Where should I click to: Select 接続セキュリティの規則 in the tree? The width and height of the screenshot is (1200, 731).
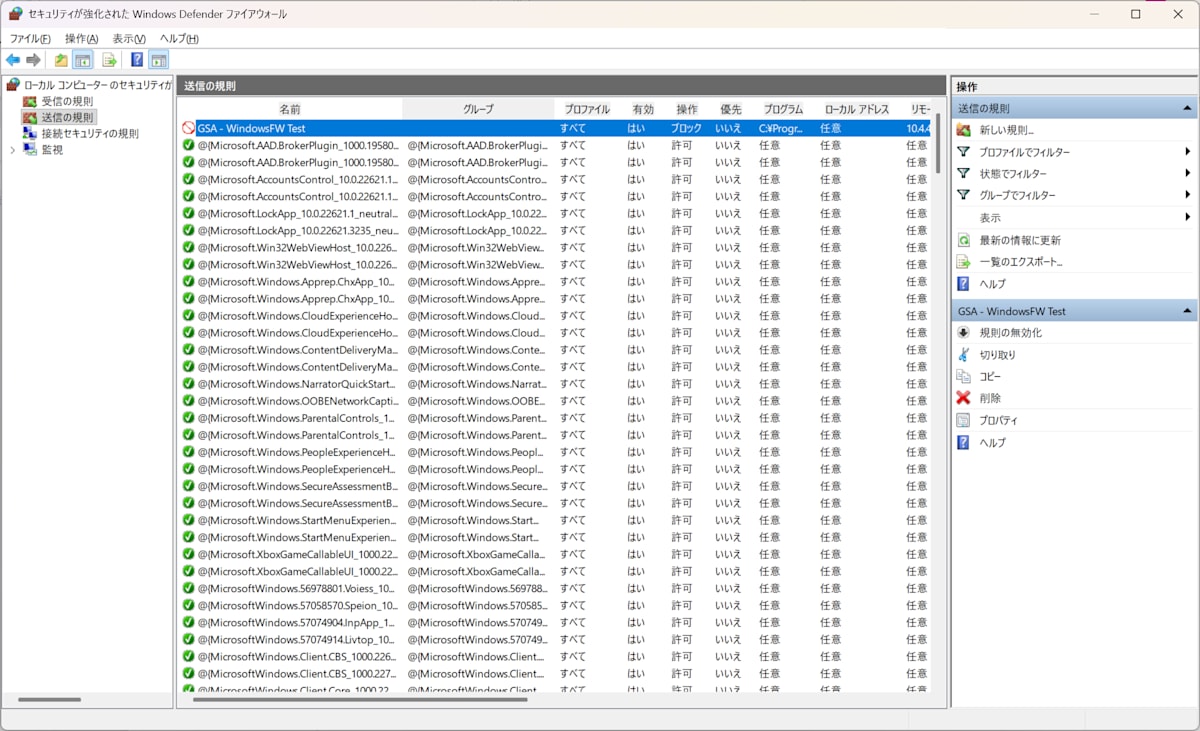[x=90, y=133]
